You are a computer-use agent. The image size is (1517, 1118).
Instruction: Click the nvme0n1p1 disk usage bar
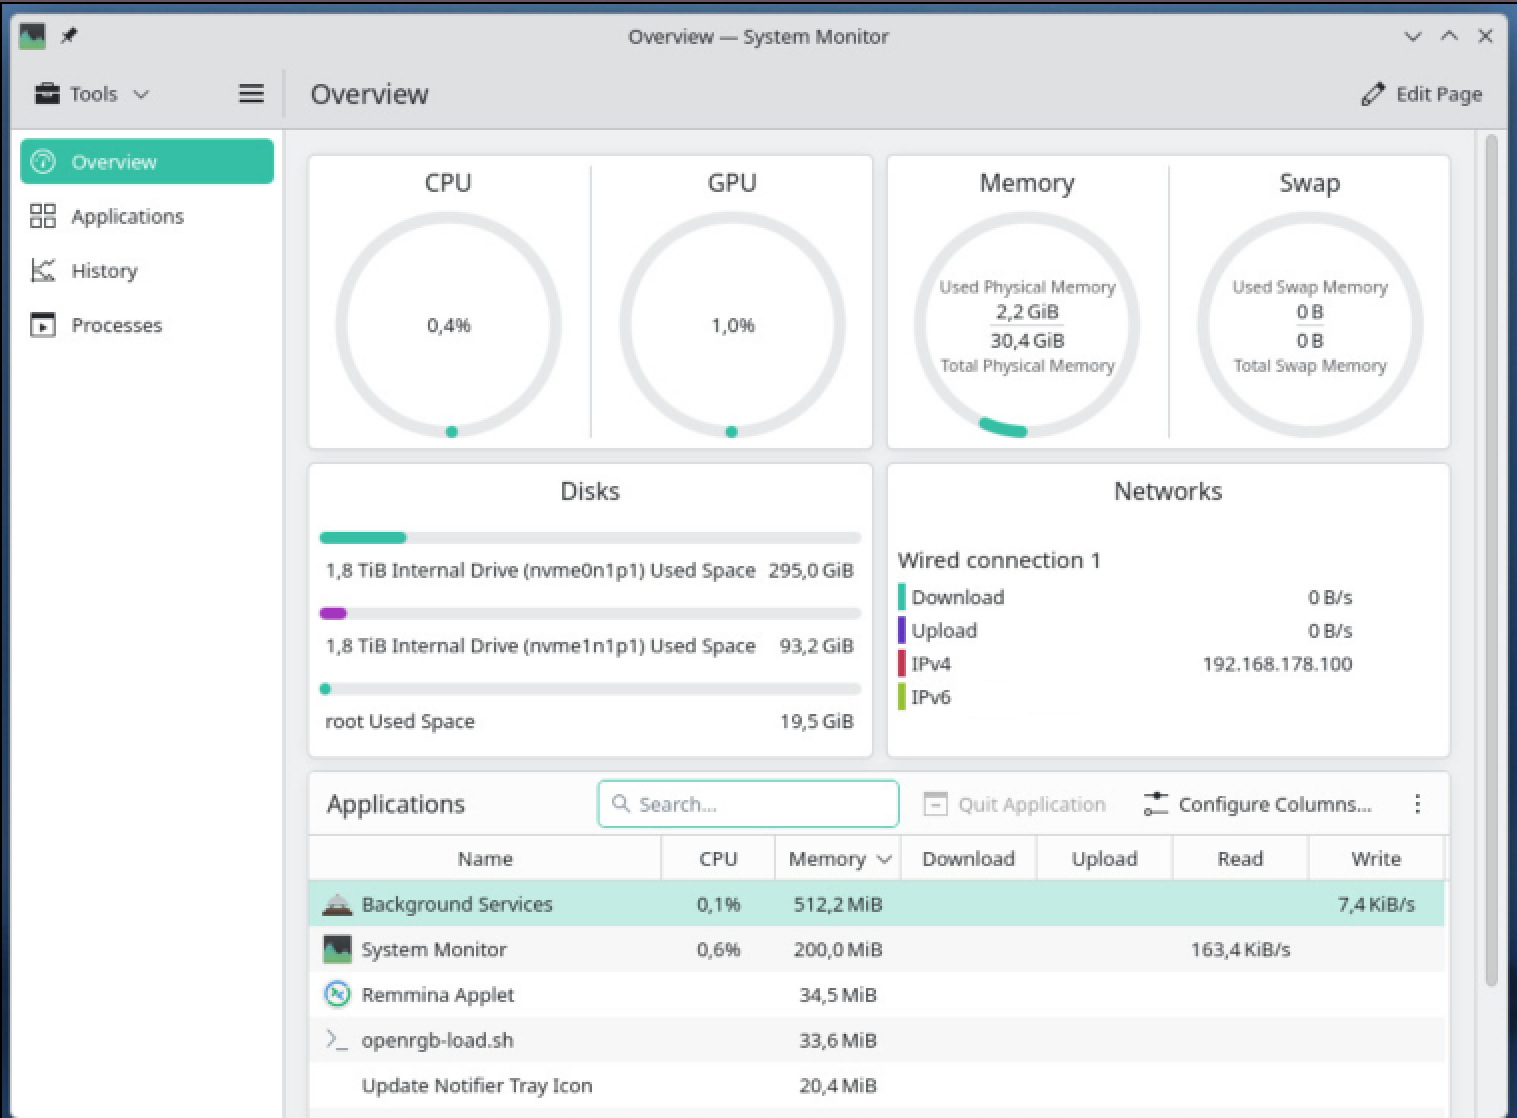tap(590, 538)
